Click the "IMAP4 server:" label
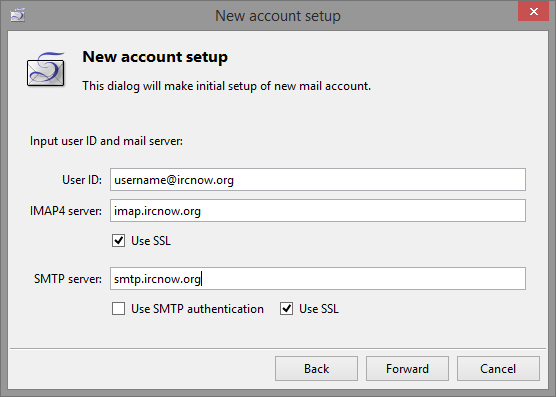This screenshot has width=556, height=397. point(66,211)
